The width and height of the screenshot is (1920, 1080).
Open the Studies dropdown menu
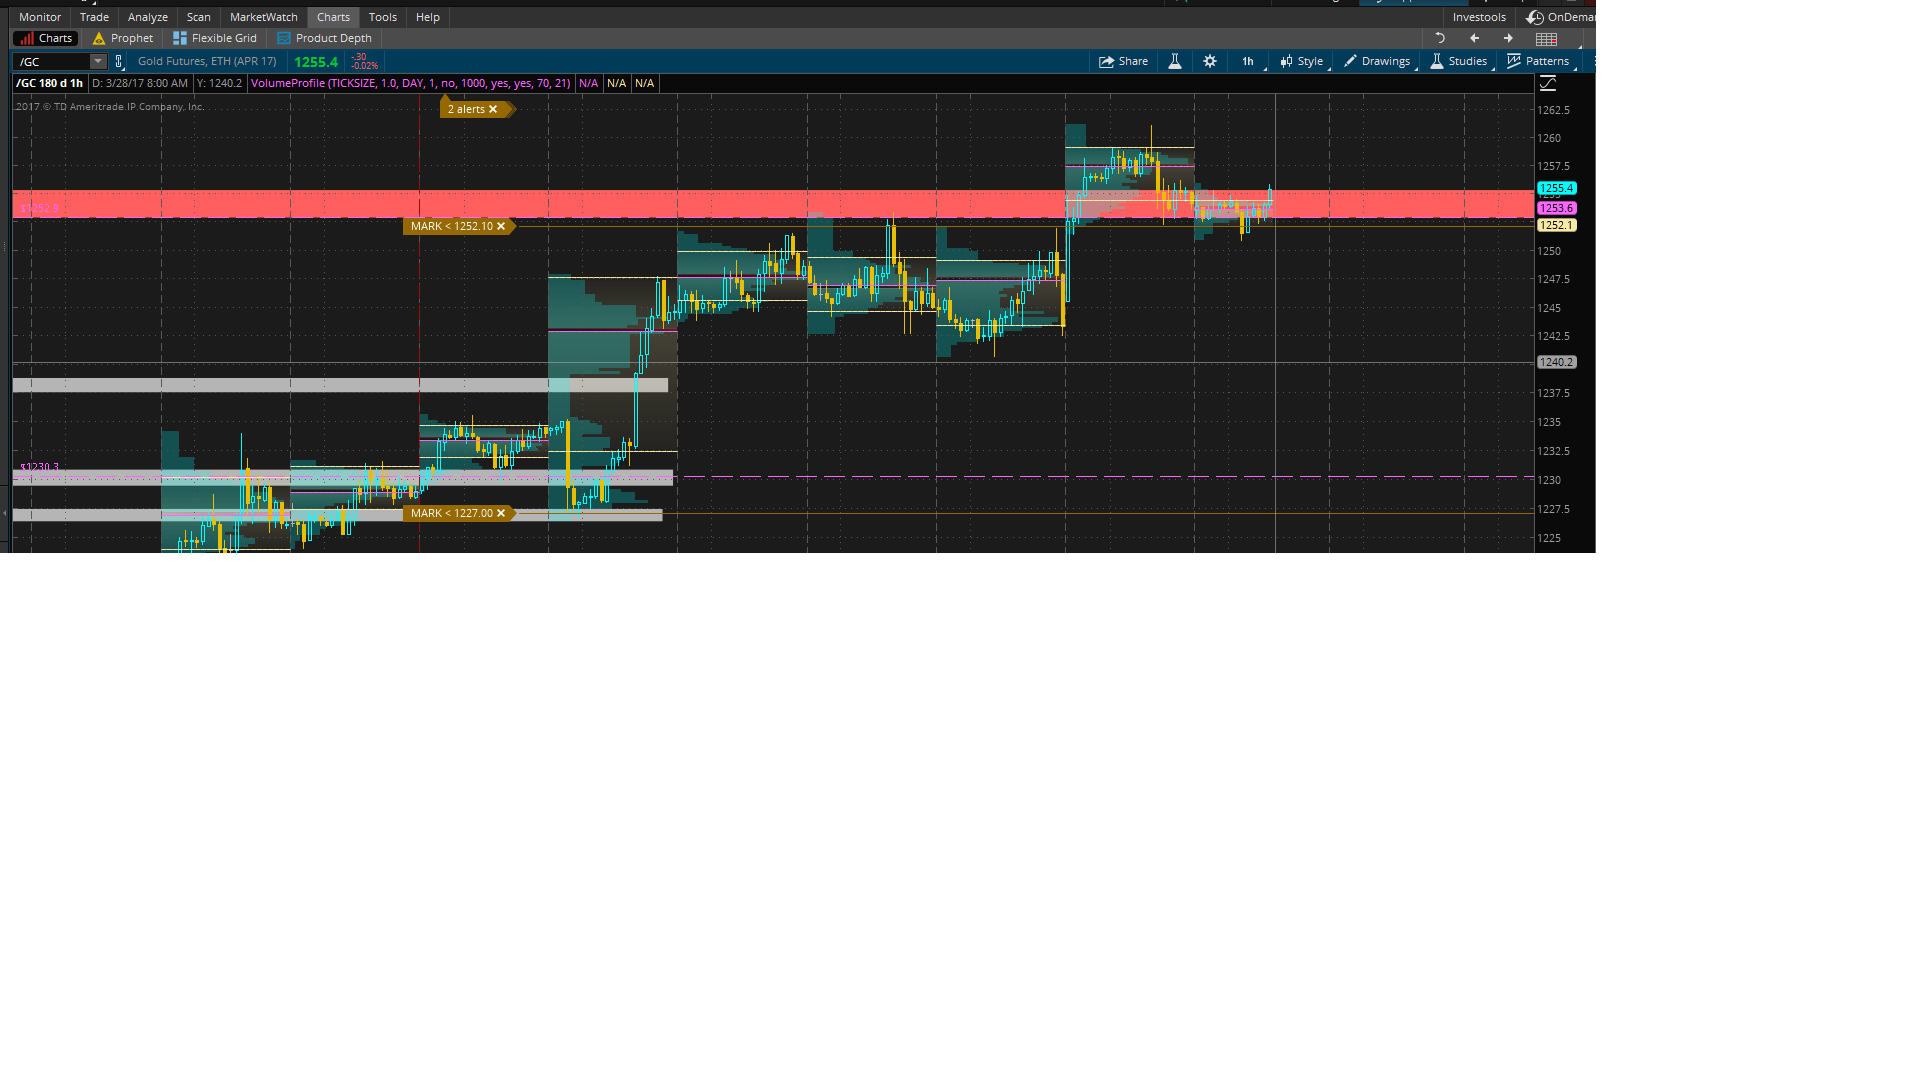click(1459, 61)
